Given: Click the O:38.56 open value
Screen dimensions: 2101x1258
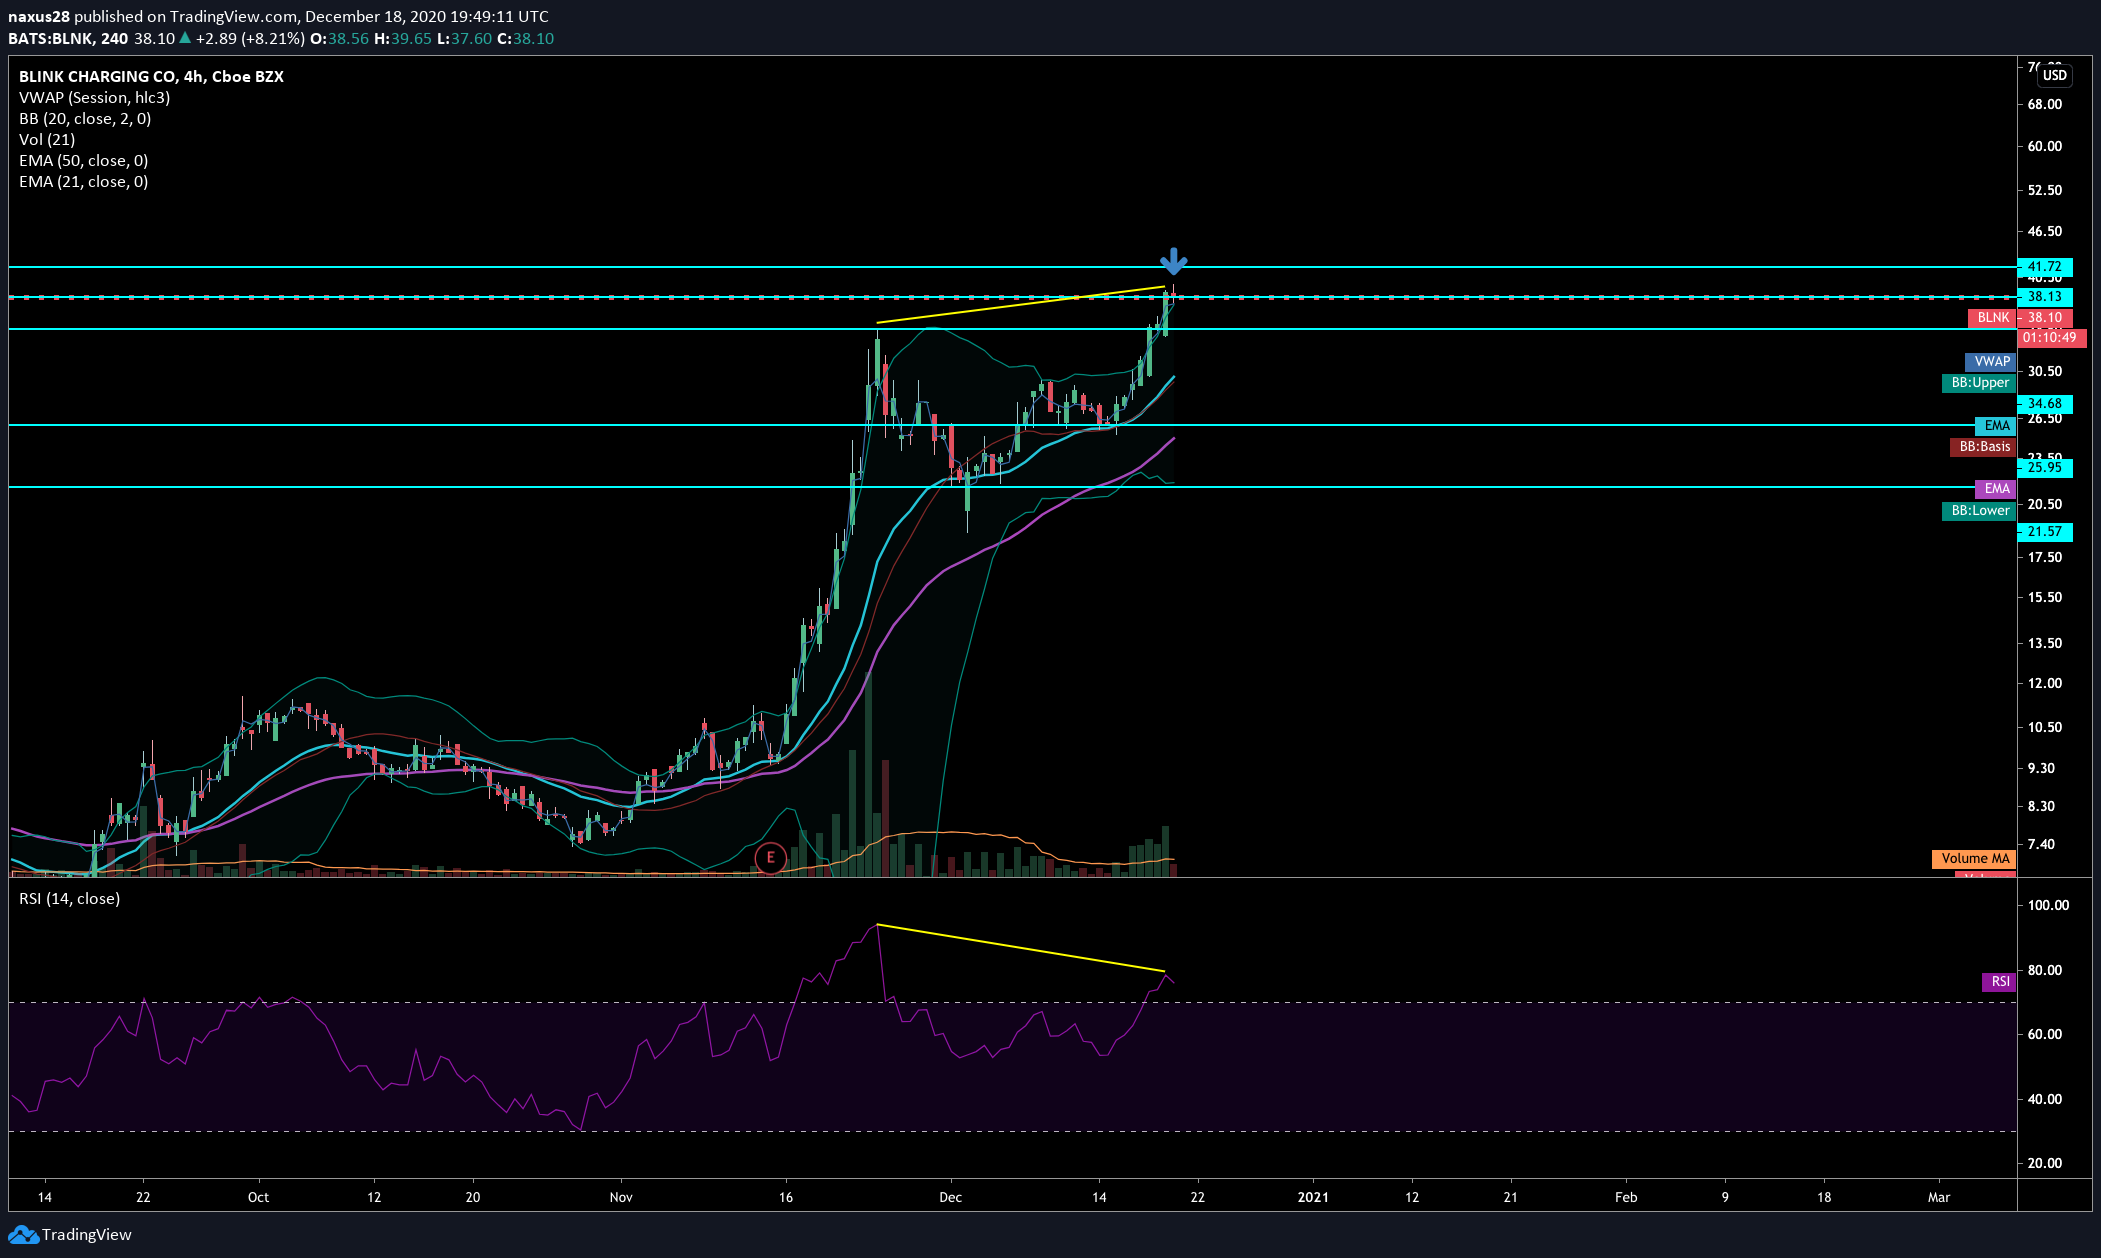Looking at the screenshot, I should pos(339,38).
